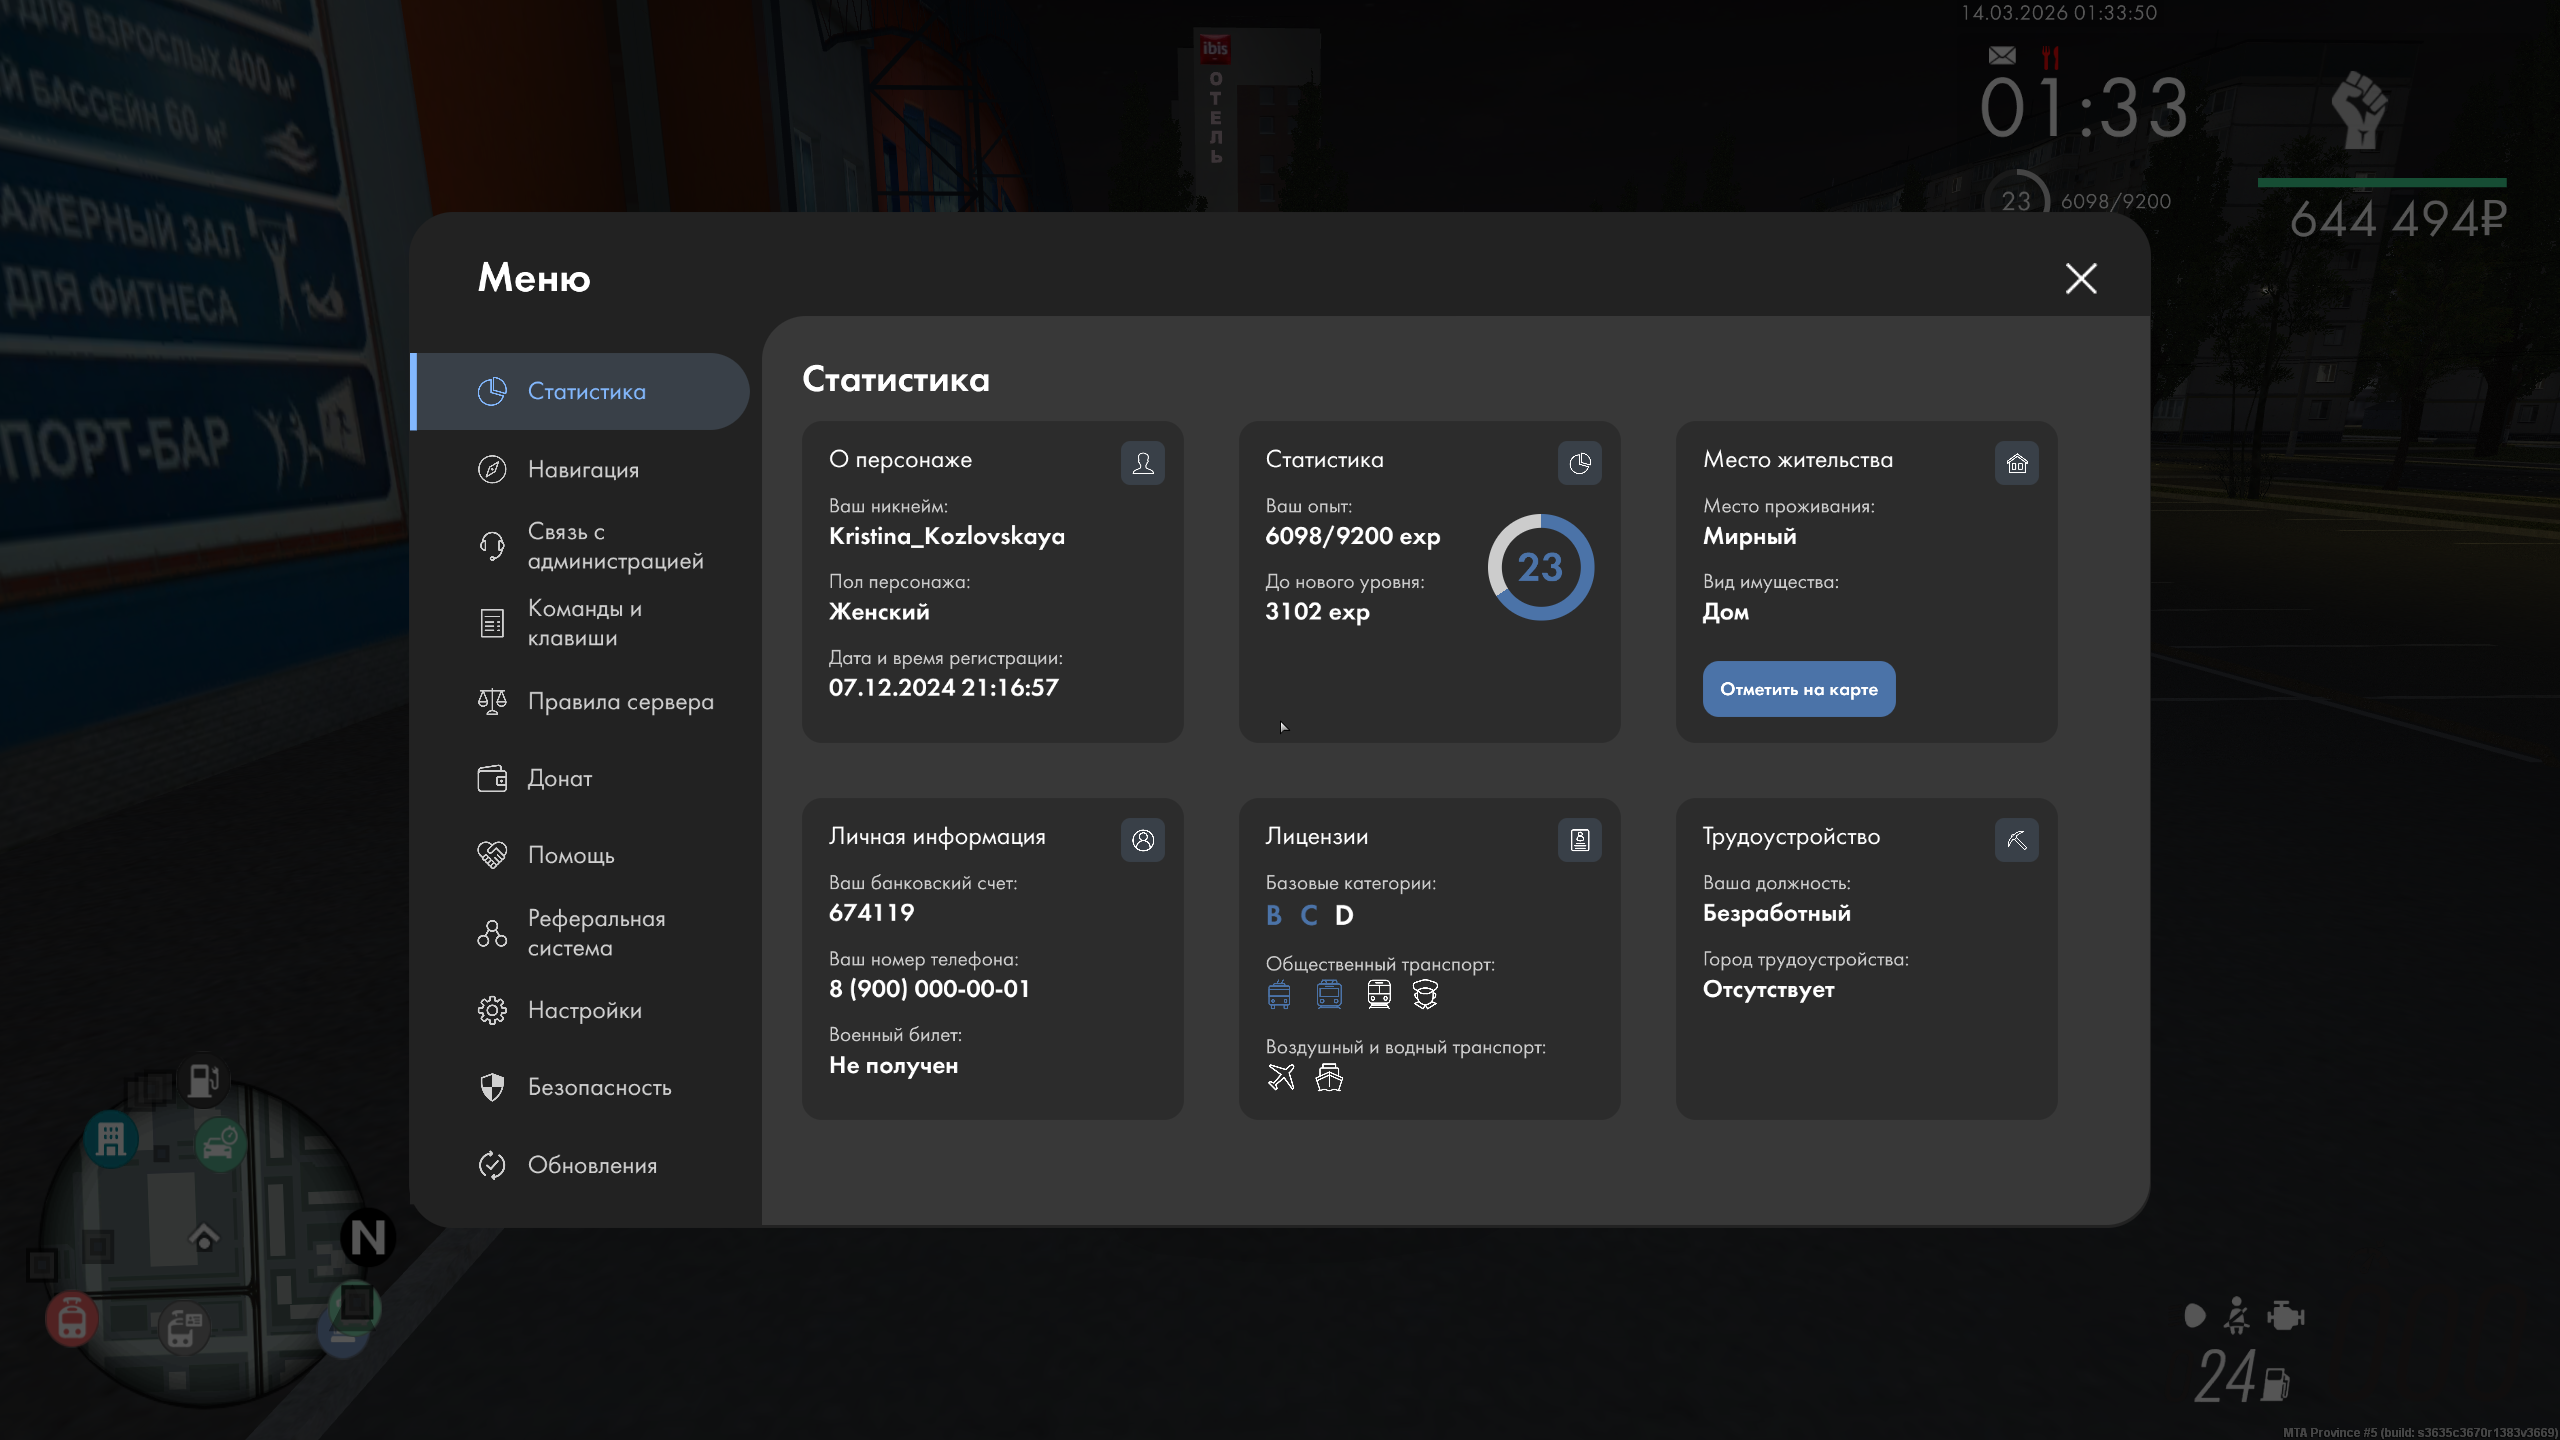Click the pie chart icon in Статистика card
This screenshot has height=1440, width=2560.
coord(1579,463)
